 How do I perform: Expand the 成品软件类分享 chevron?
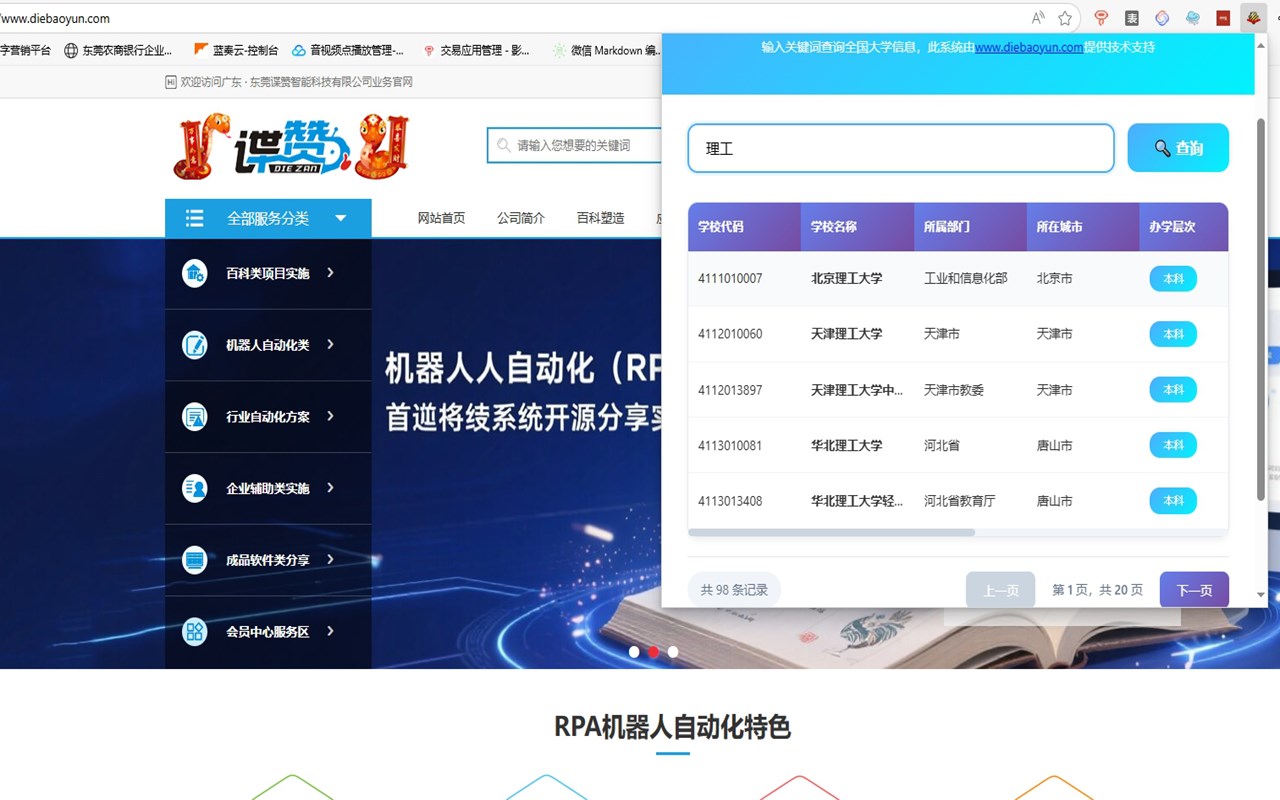[x=331, y=560]
